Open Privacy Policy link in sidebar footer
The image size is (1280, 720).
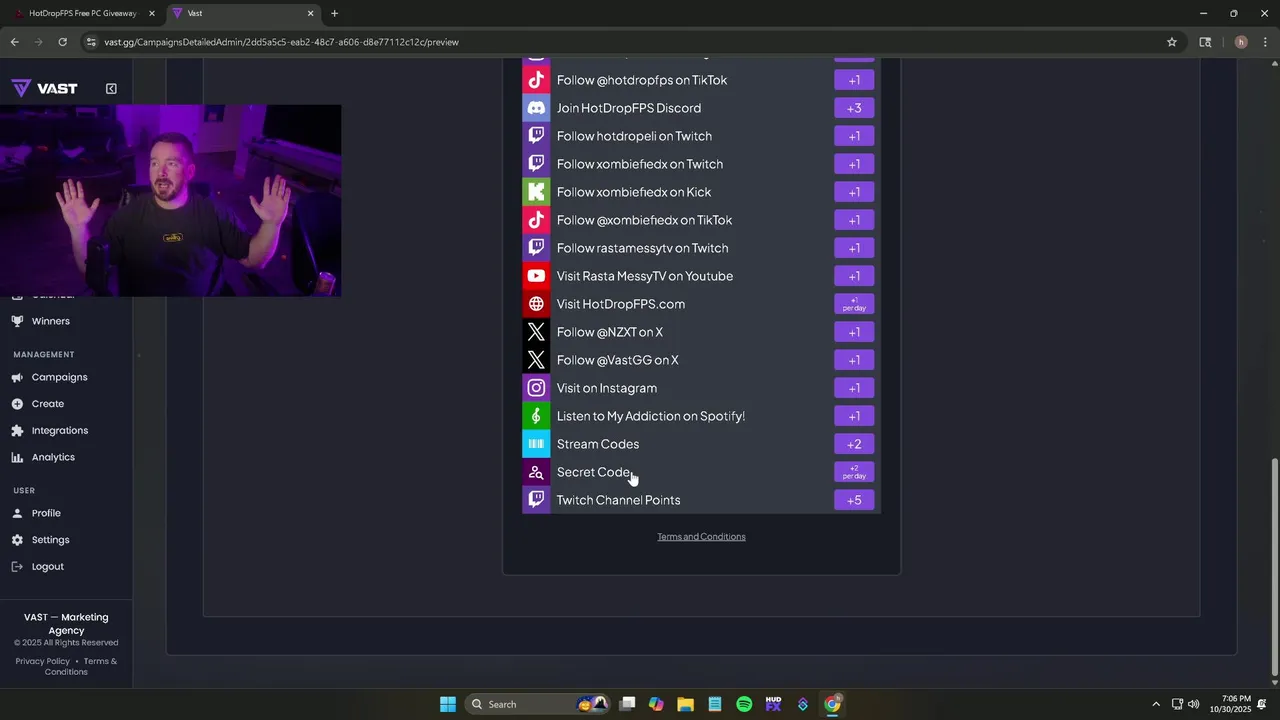[43, 661]
